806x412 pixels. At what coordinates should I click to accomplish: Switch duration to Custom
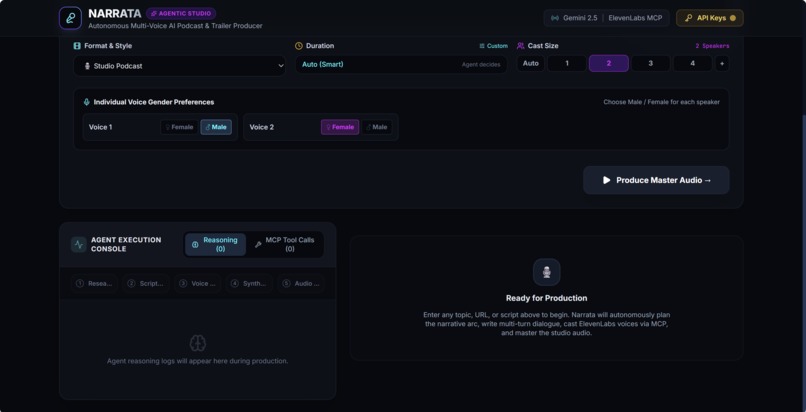[x=493, y=46]
